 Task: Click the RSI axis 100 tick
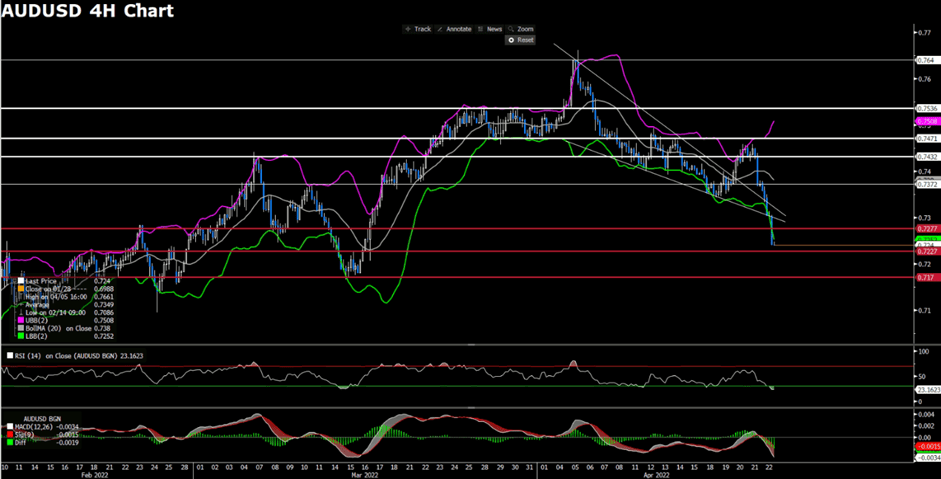click(924, 351)
